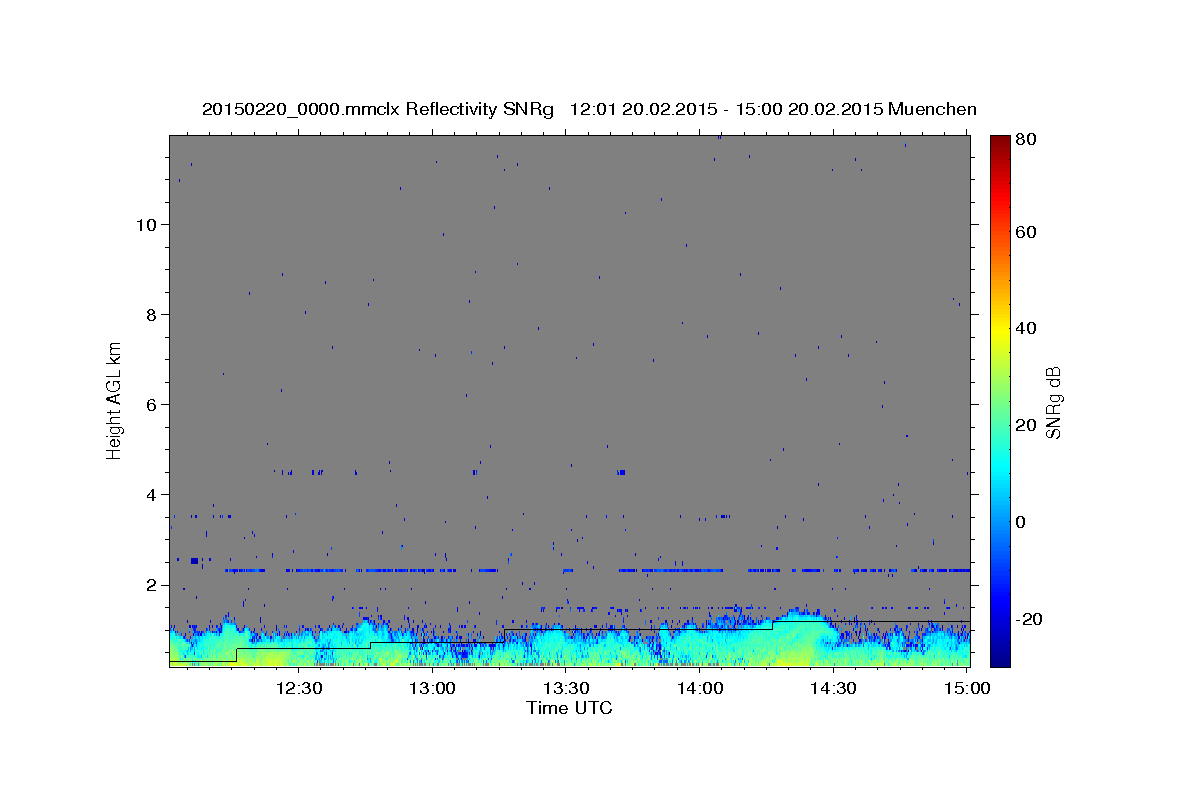Click the height tick label 4

point(152,495)
